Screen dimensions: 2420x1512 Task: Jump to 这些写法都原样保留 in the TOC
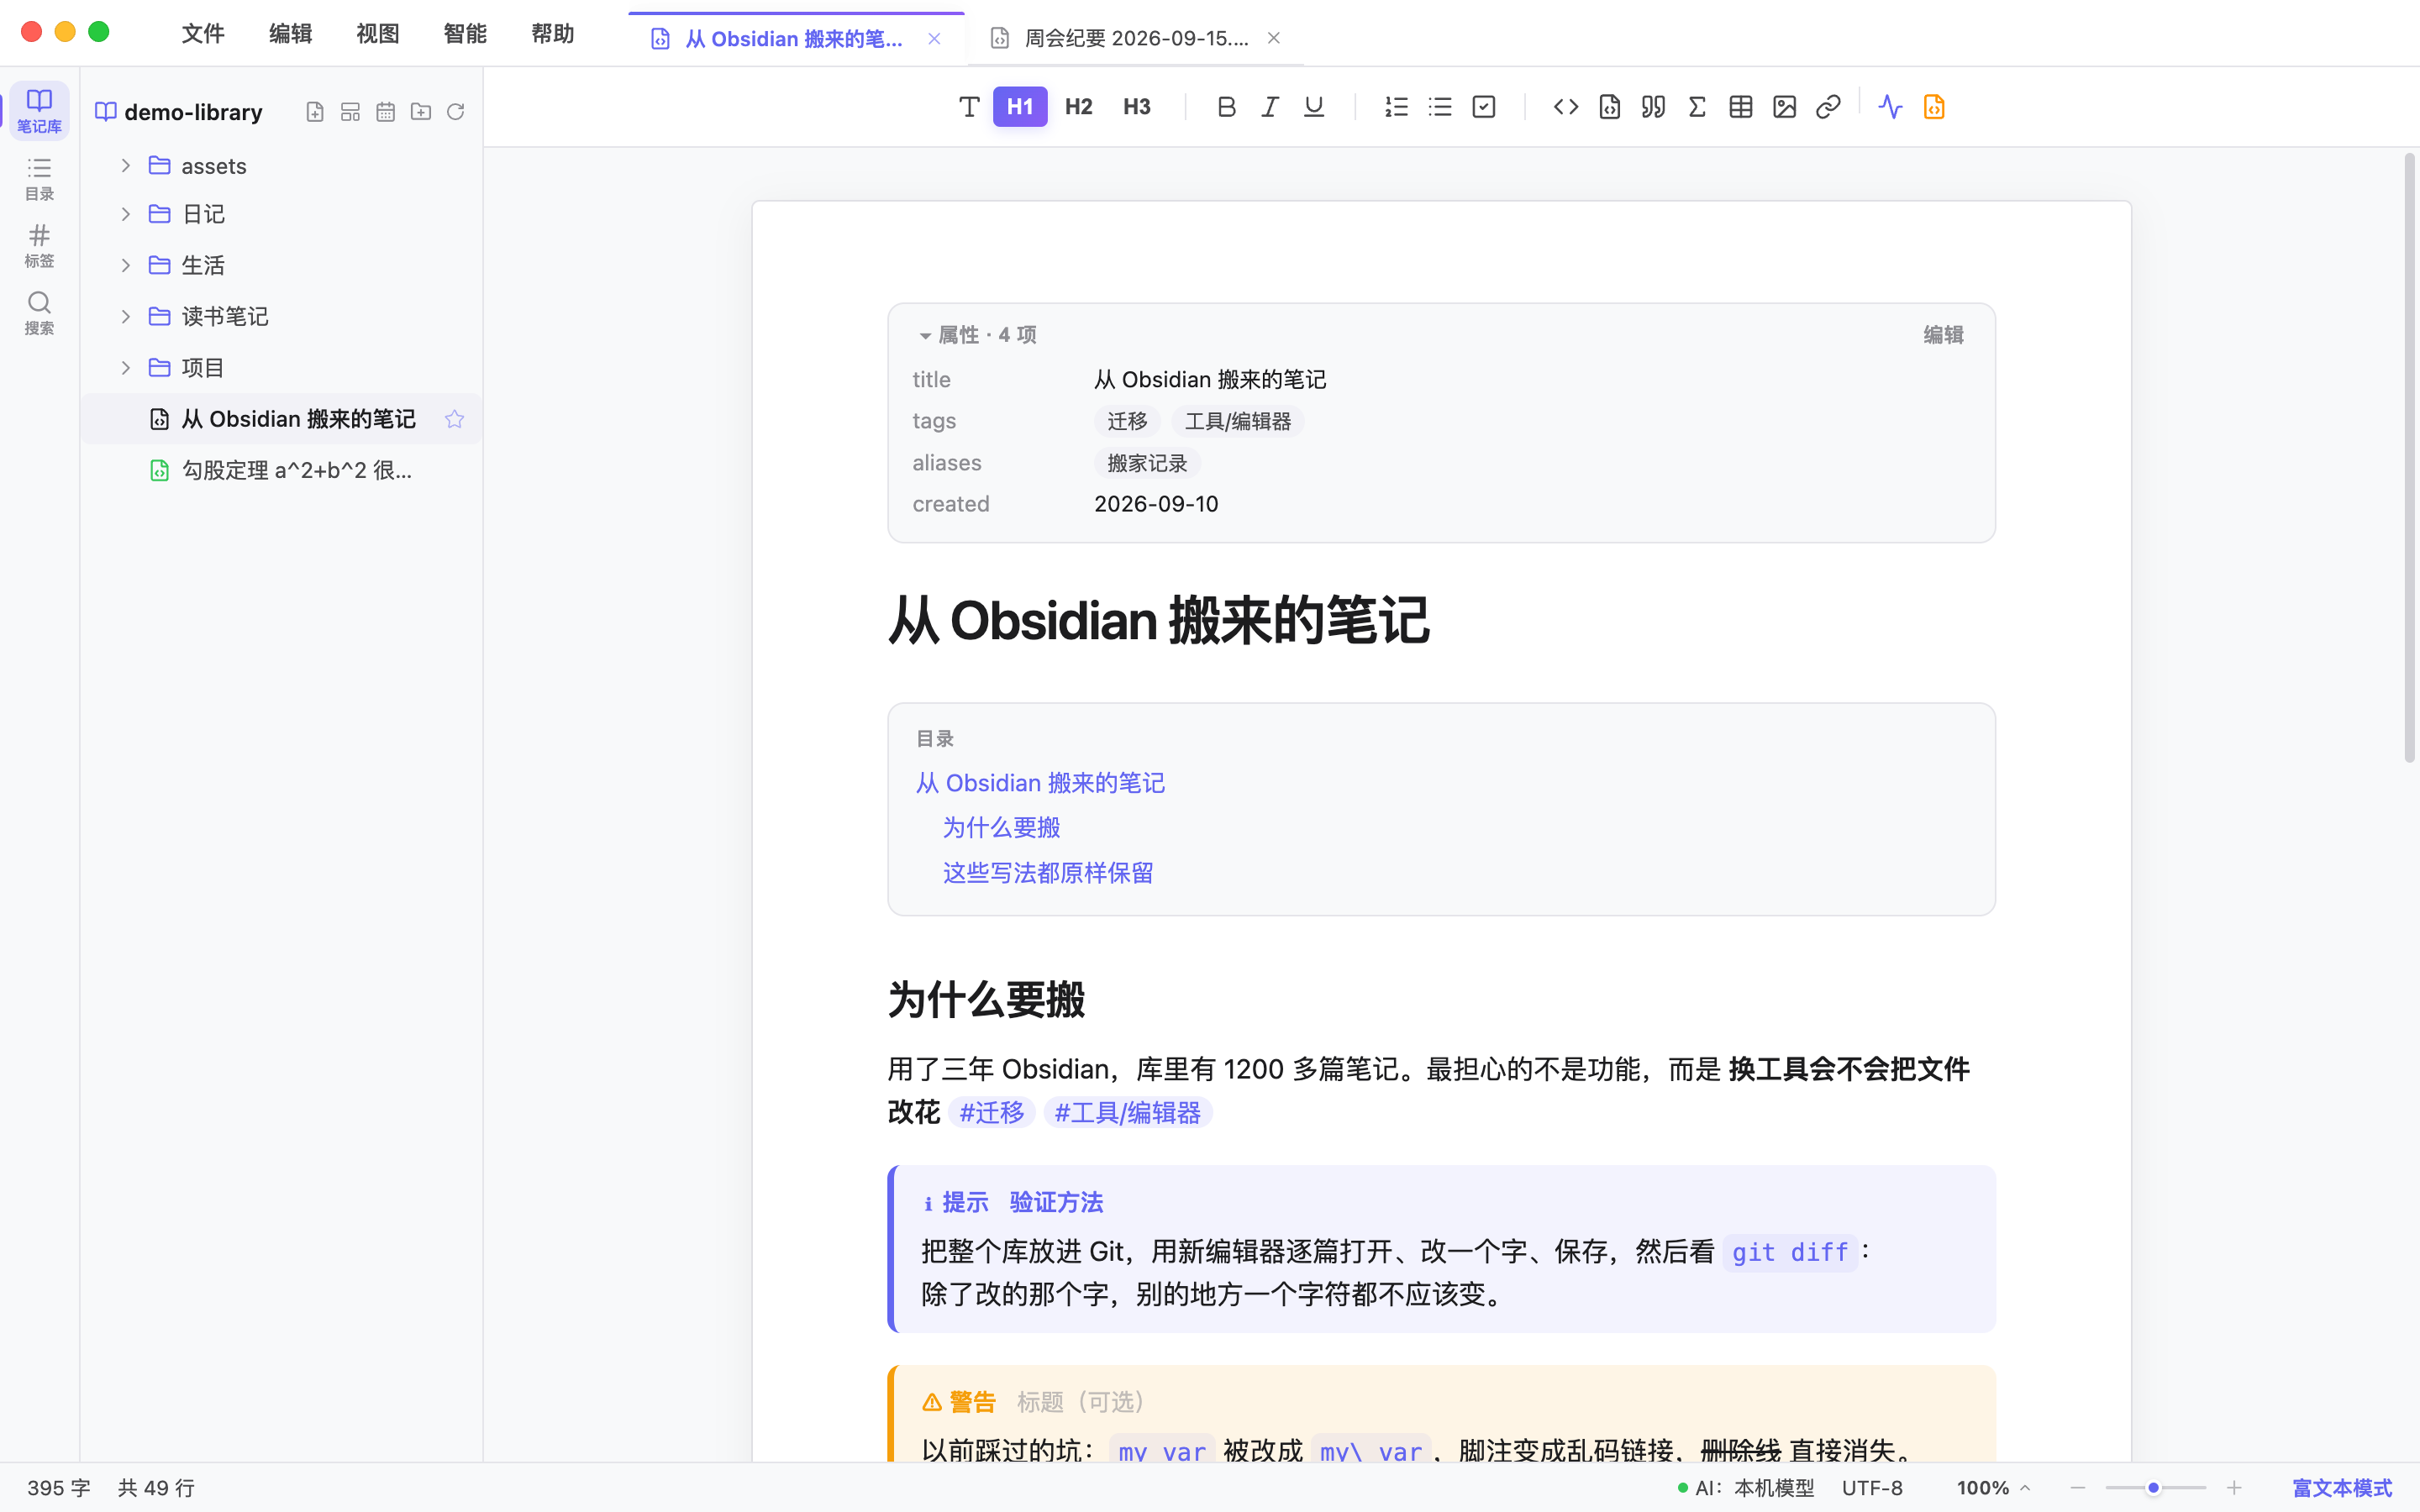[x=1048, y=873]
